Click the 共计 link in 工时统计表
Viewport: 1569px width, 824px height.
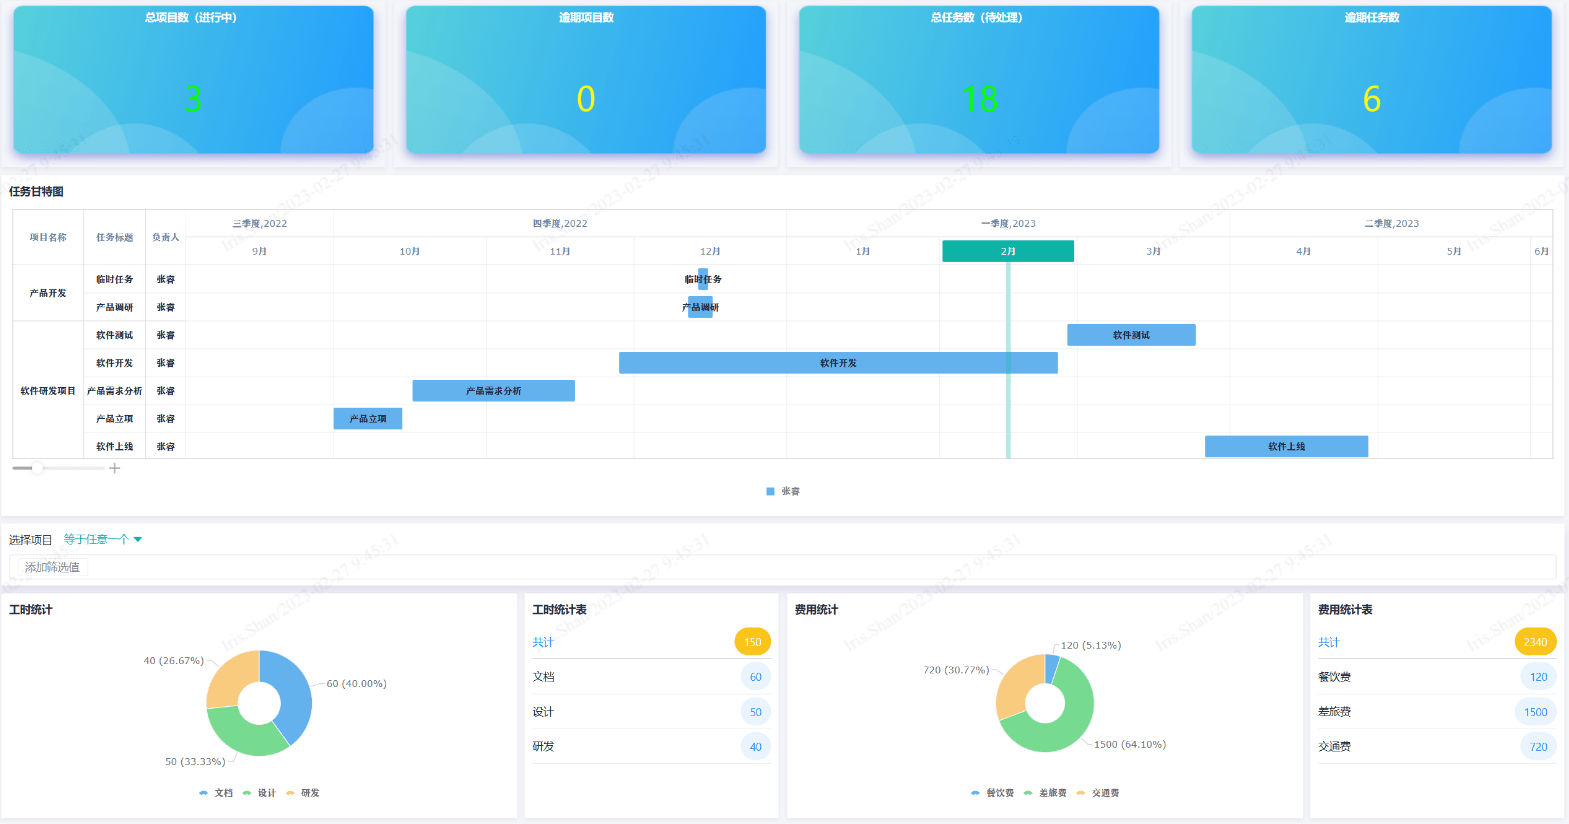point(543,642)
